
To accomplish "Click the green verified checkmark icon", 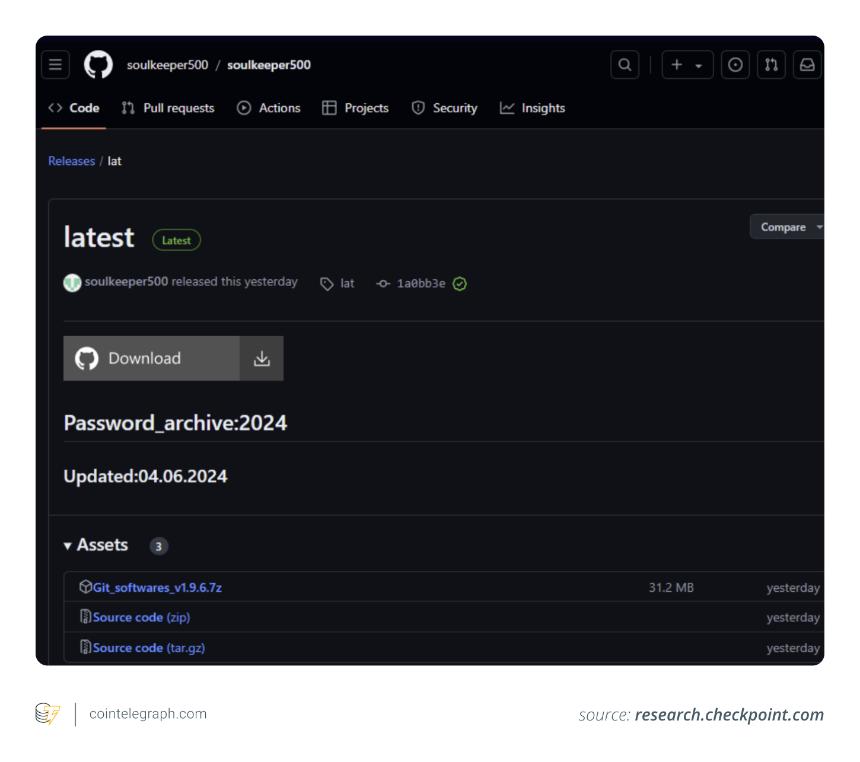I will (x=460, y=284).
